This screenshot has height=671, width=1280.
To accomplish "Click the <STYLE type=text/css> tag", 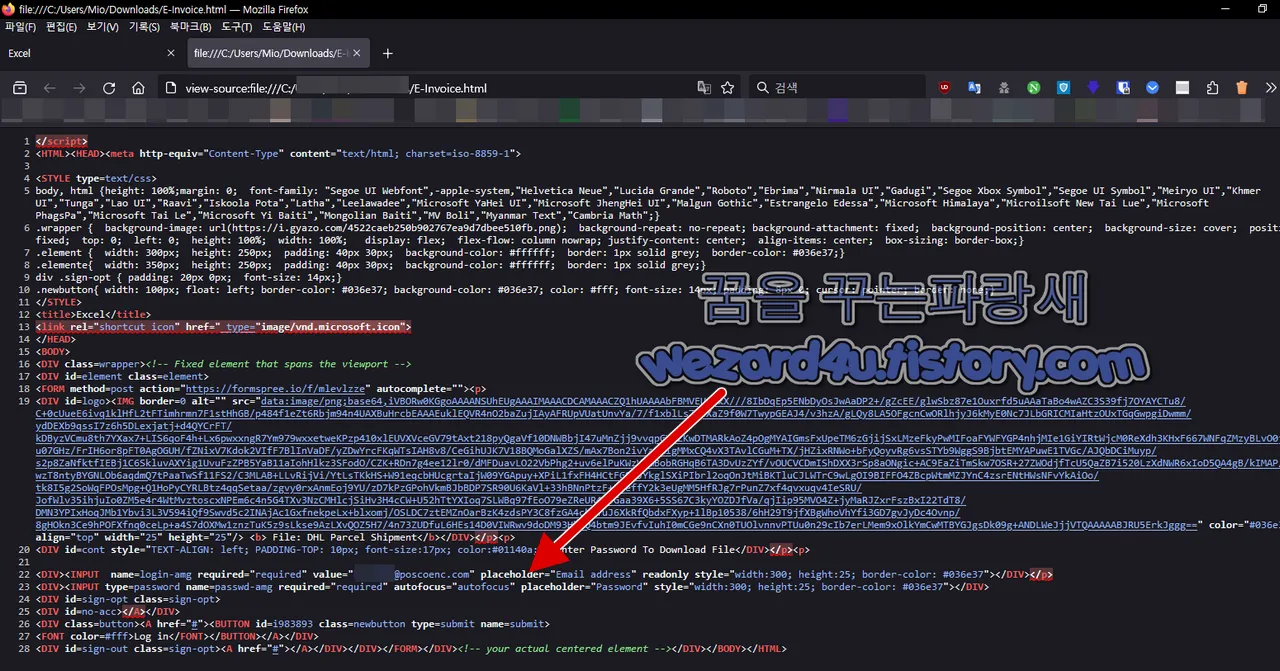I will [x=96, y=178].
